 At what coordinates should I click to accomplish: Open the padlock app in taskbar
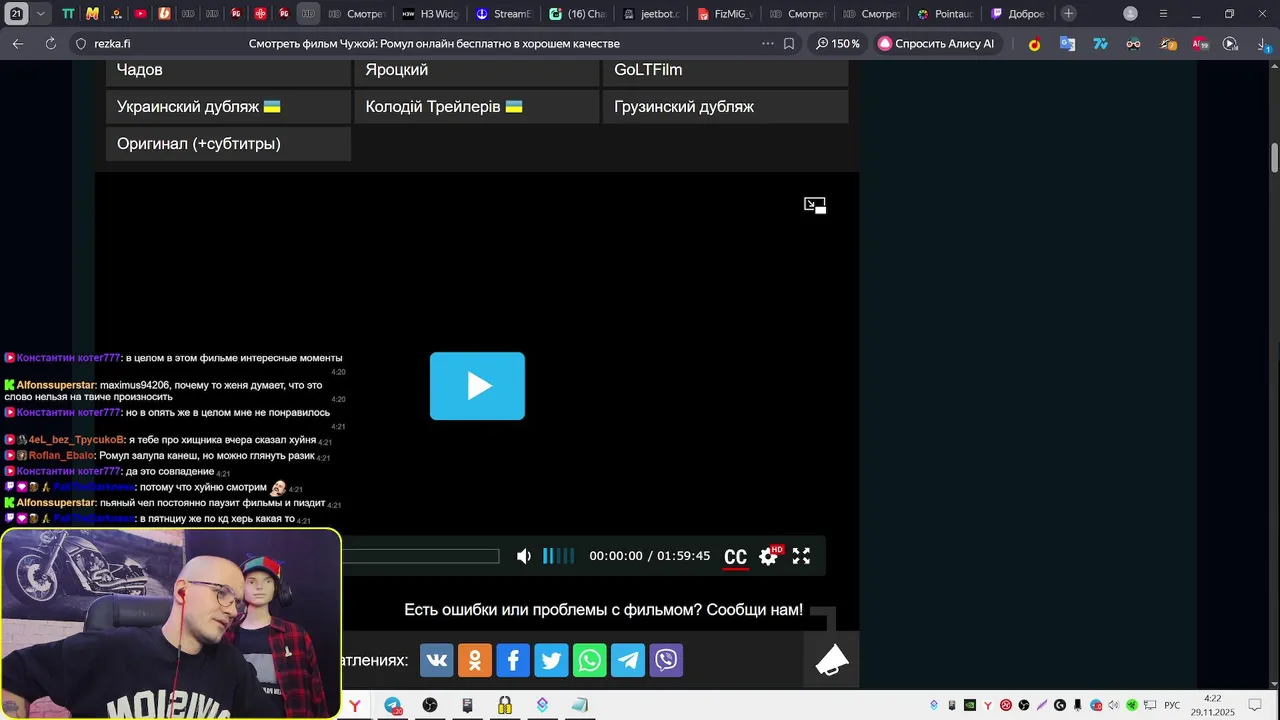tap(505, 705)
